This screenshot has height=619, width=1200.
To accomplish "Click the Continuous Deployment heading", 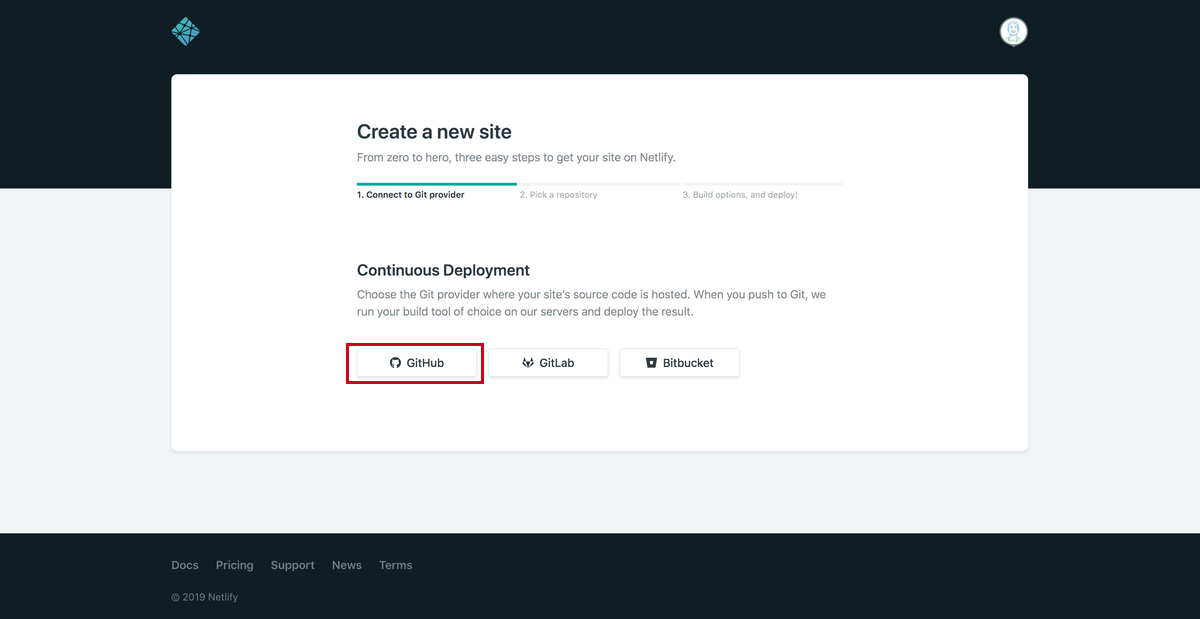I will [x=443, y=270].
